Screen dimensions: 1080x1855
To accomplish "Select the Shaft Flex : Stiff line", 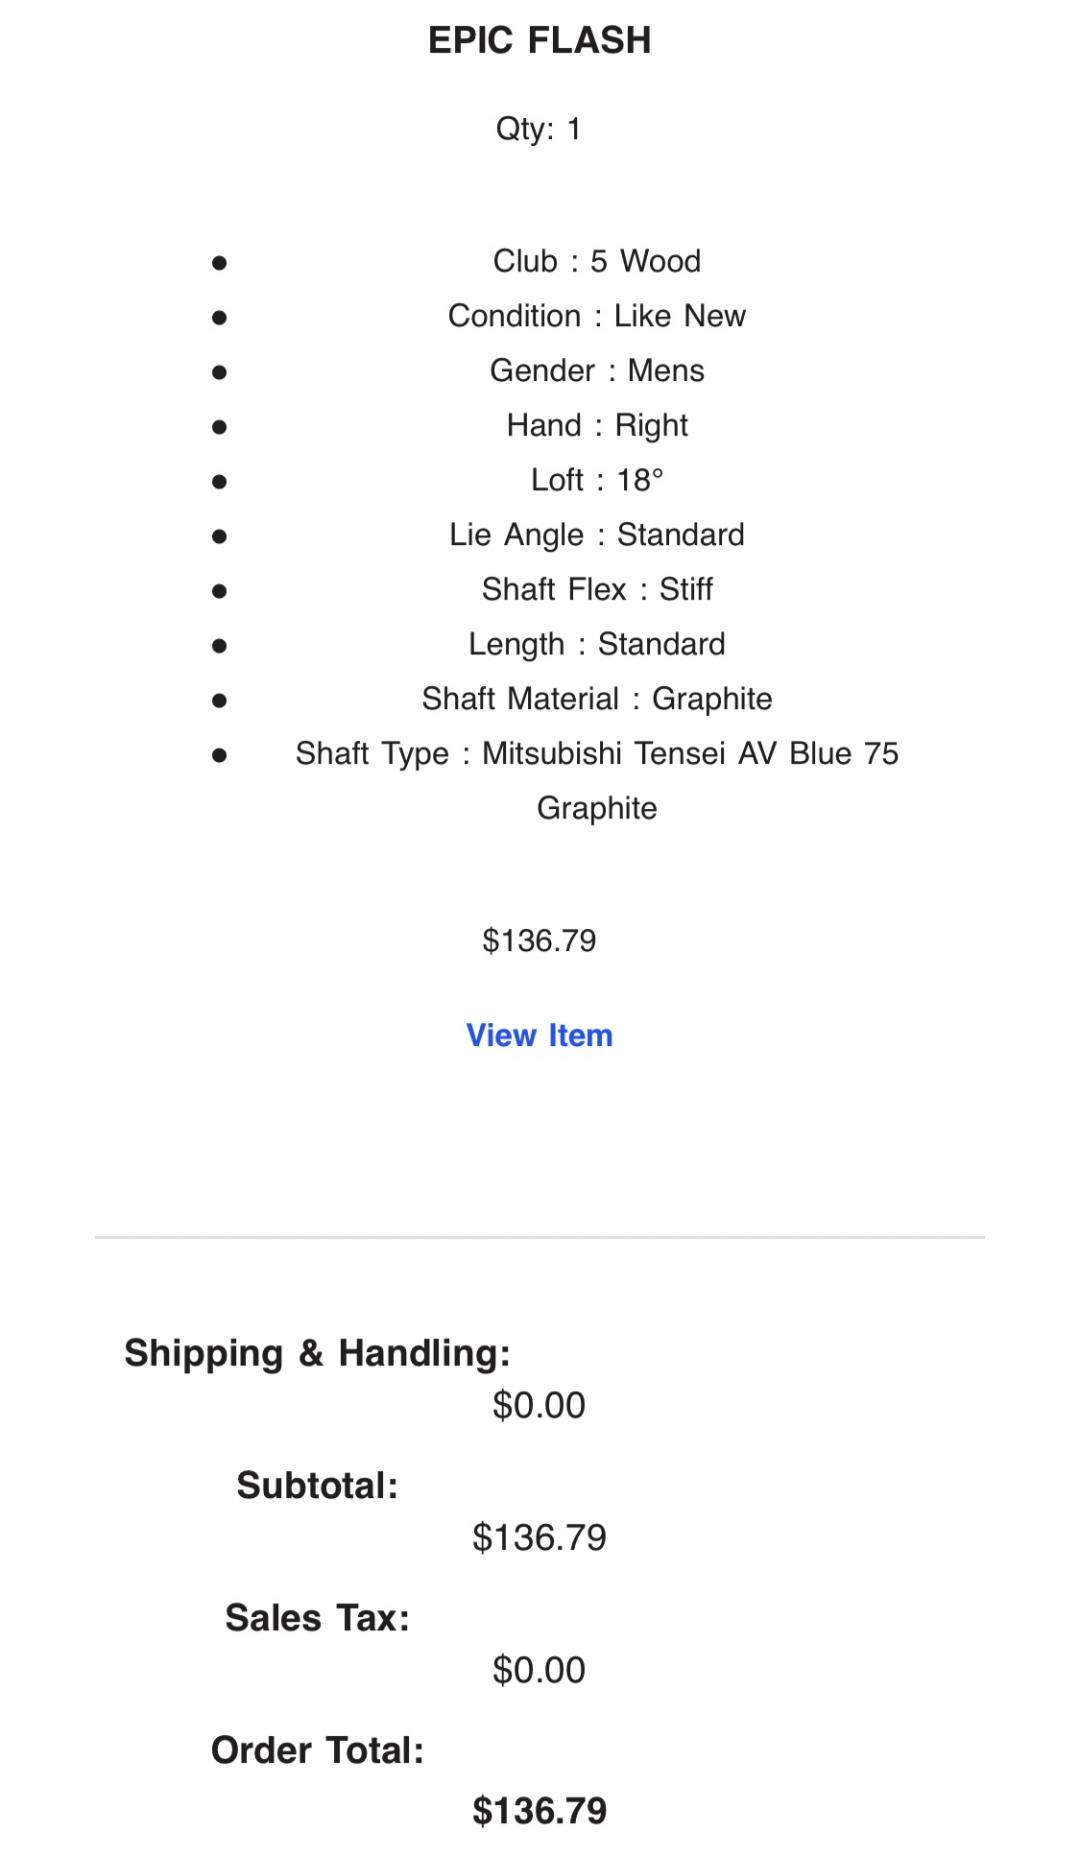I will tap(596, 589).
